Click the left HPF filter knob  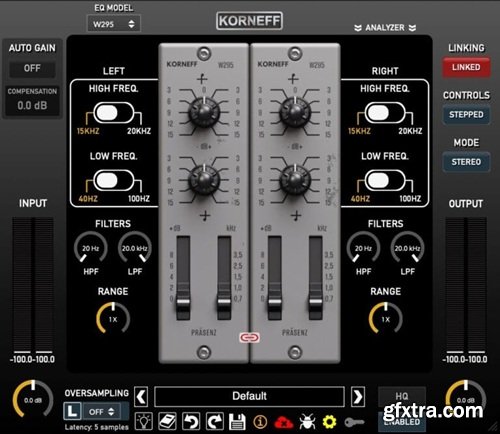(x=90, y=248)
